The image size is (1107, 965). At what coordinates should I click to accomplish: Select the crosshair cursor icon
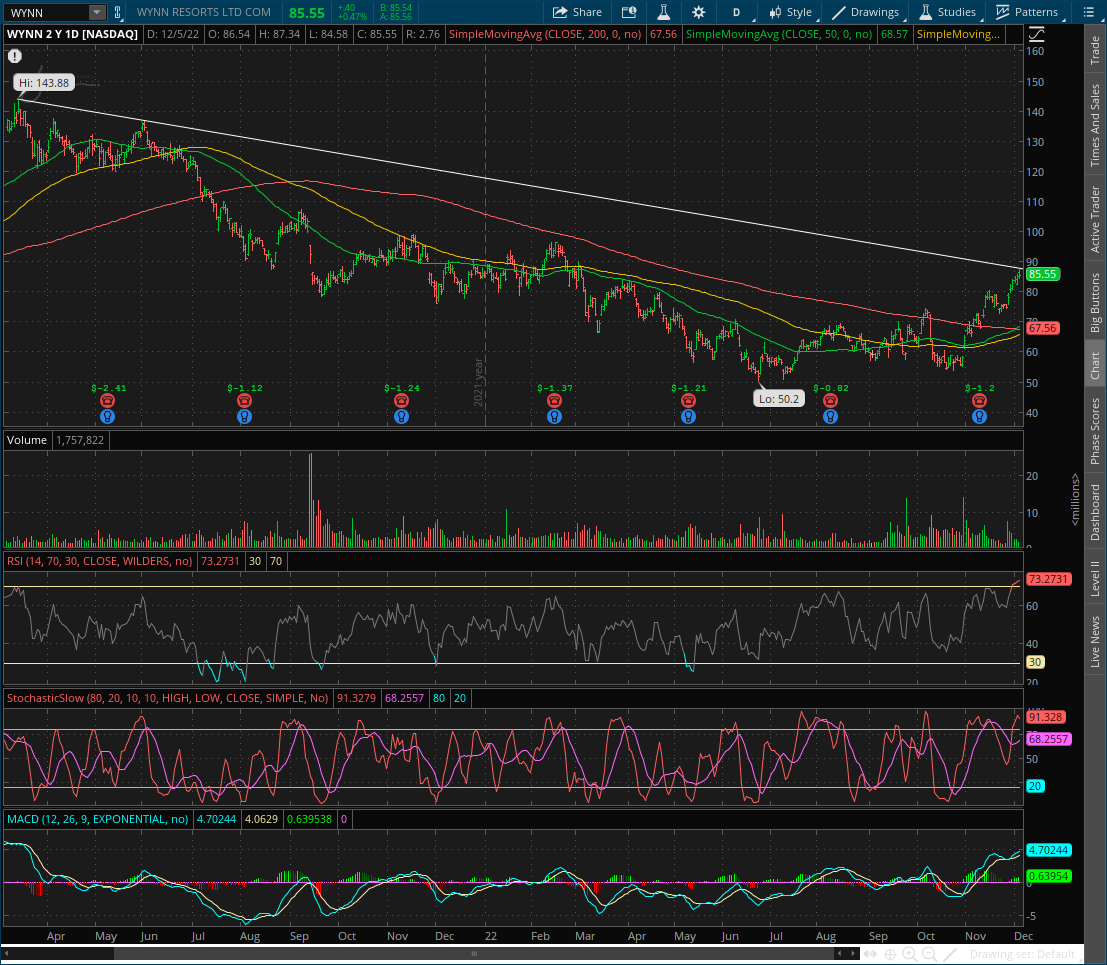(x=890, y=954)
